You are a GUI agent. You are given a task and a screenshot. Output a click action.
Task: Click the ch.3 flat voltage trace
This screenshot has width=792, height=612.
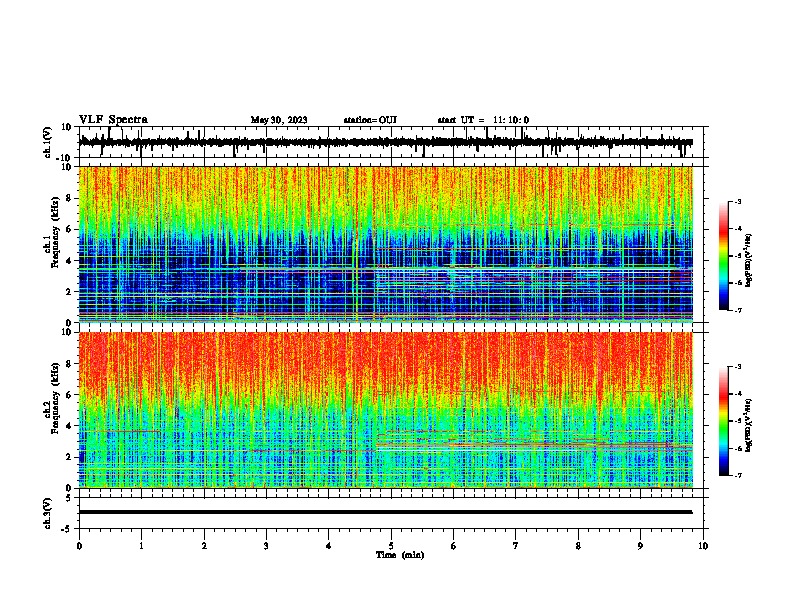point(386,512)
